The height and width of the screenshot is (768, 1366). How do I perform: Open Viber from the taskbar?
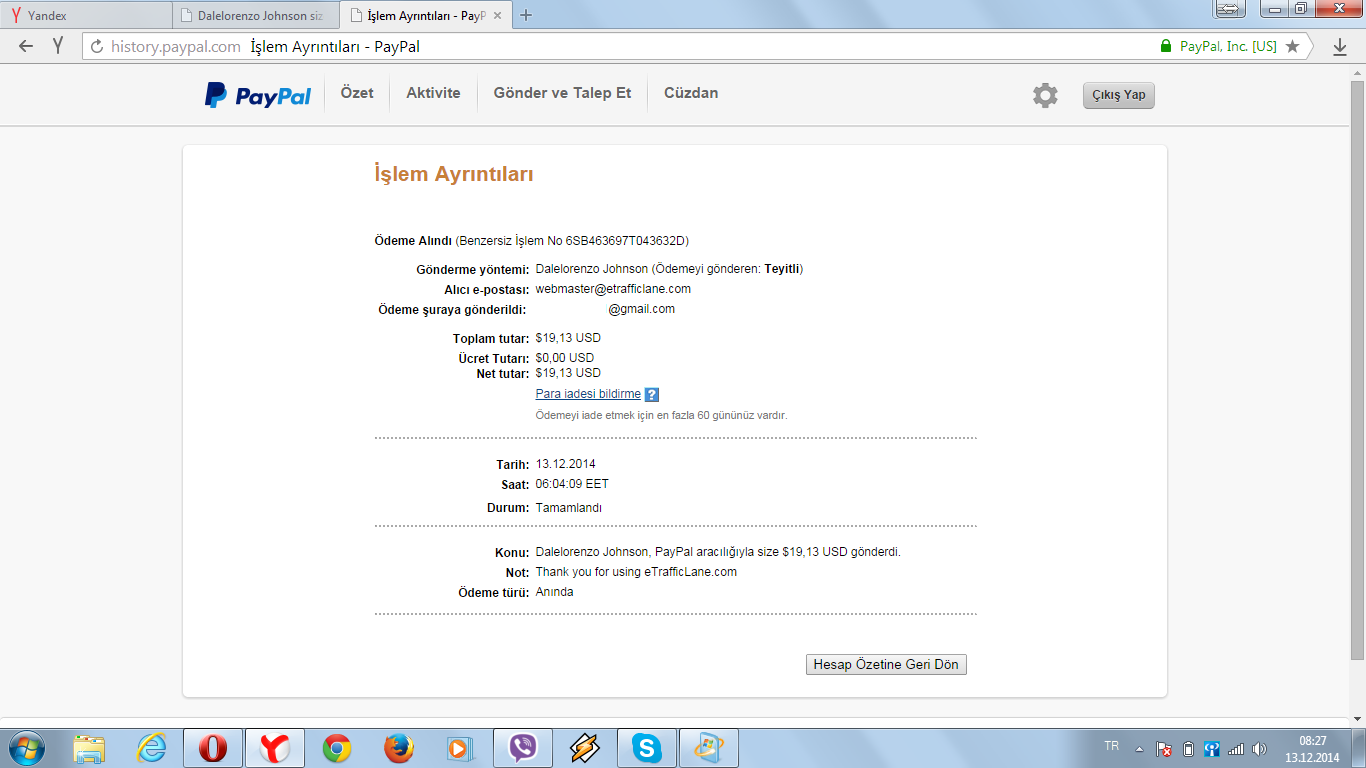(x=522, y=748)
